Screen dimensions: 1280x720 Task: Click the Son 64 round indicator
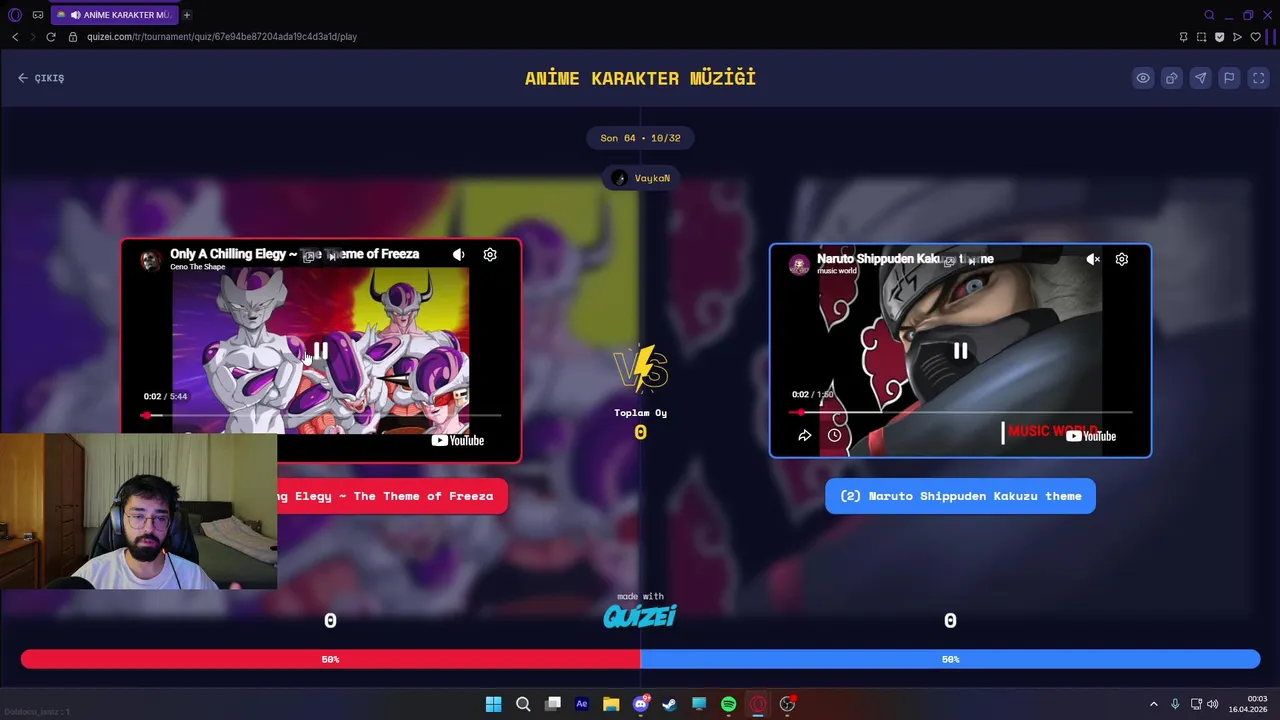point(640,138)
